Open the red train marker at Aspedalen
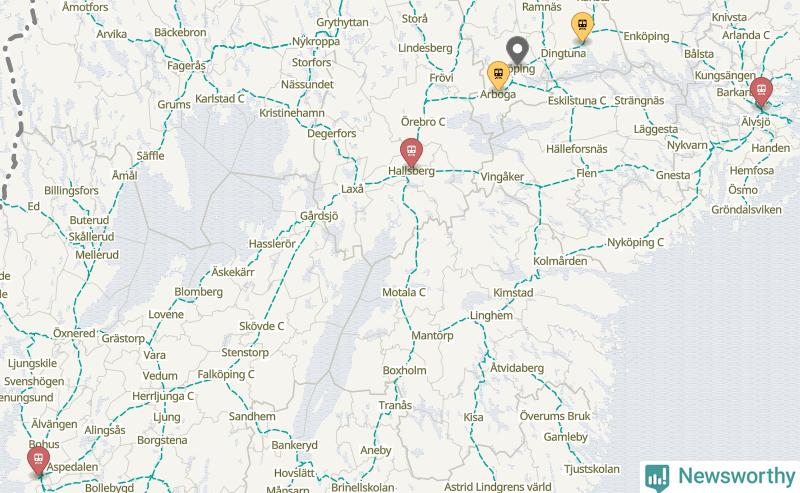The height and width of the screenshot is (493, 800). point(39,461)
